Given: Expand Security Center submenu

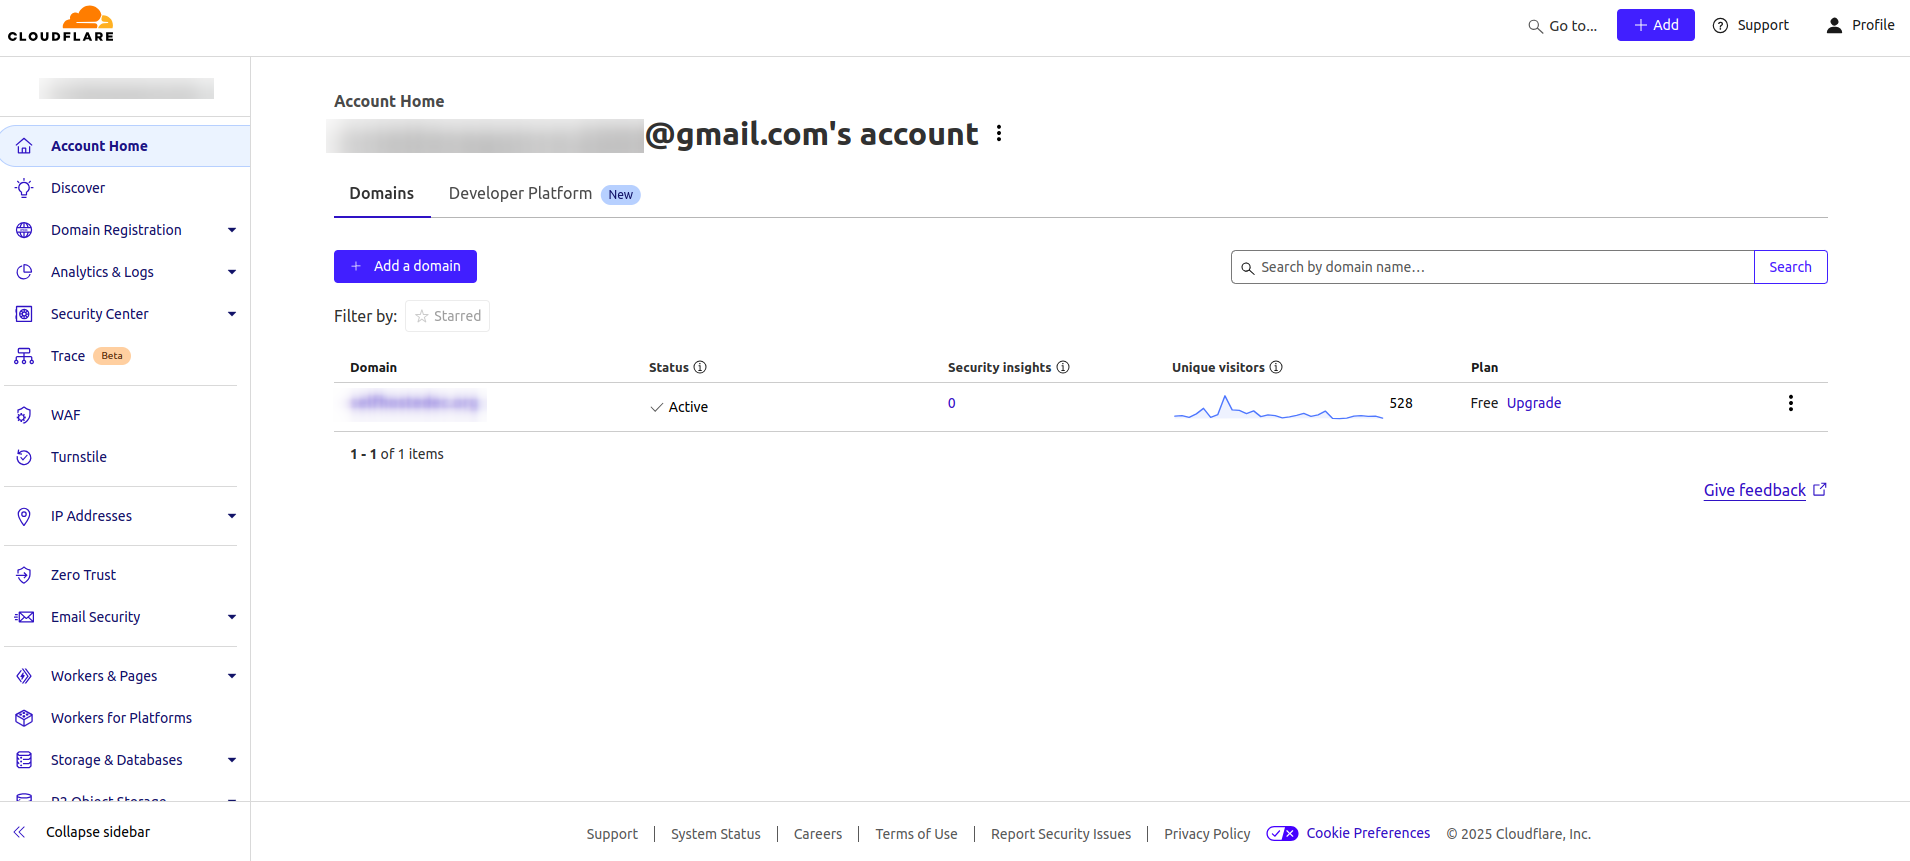Looking at the screenshot, I should [232, 314].
